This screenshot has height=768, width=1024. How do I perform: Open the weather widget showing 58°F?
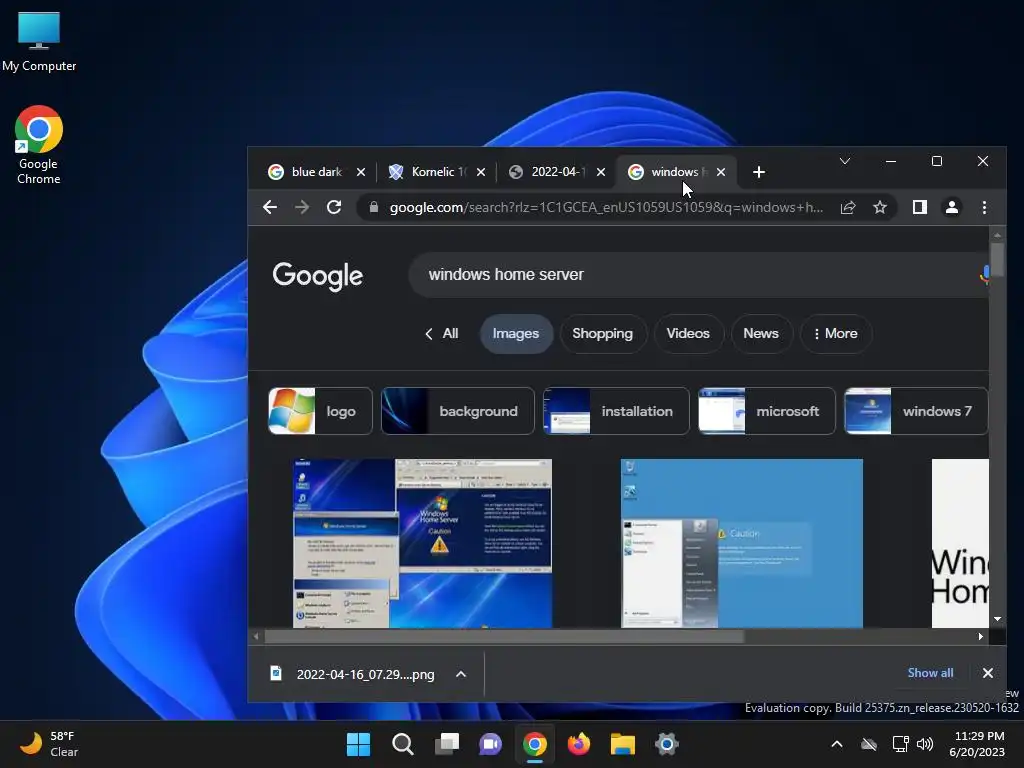tap(49, 744)
